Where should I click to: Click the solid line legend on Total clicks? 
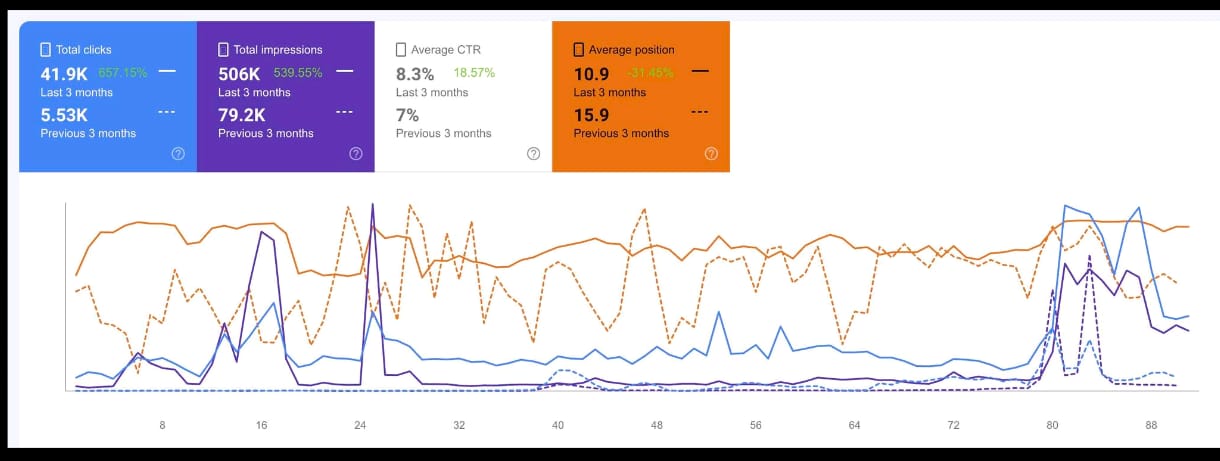click(x=167, y=72)
